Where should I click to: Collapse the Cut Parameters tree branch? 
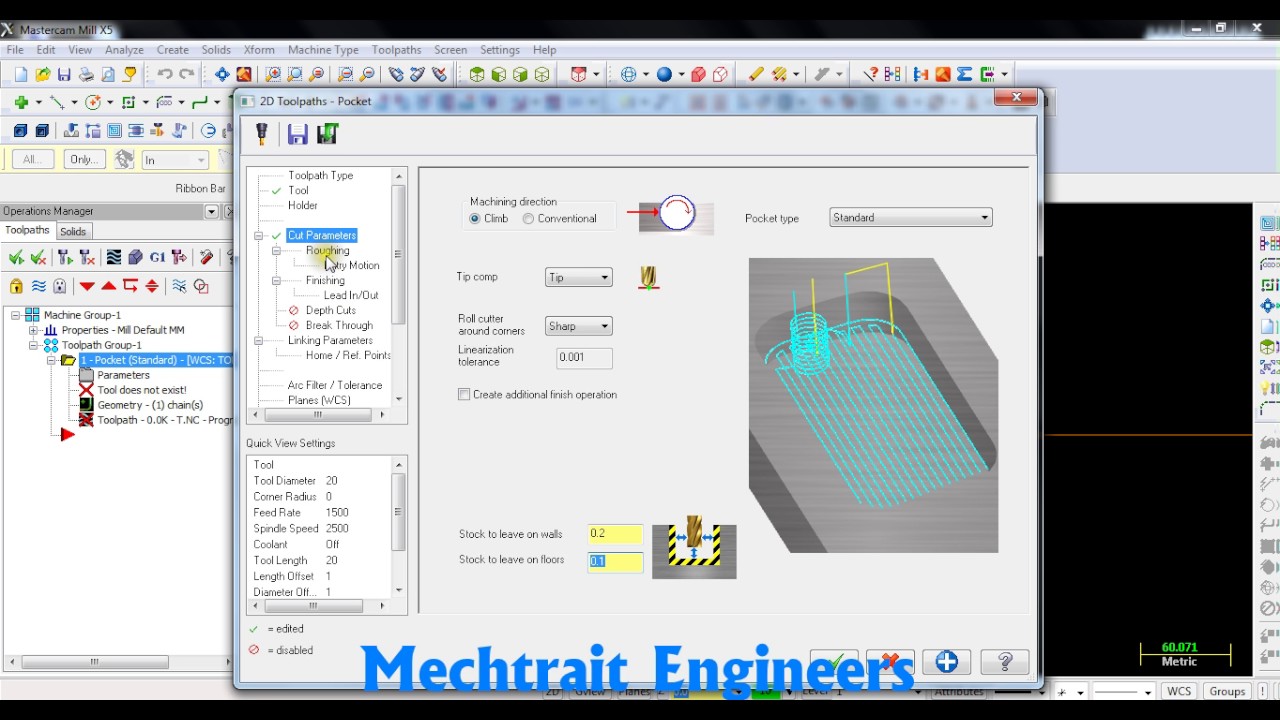coord(259,236)
